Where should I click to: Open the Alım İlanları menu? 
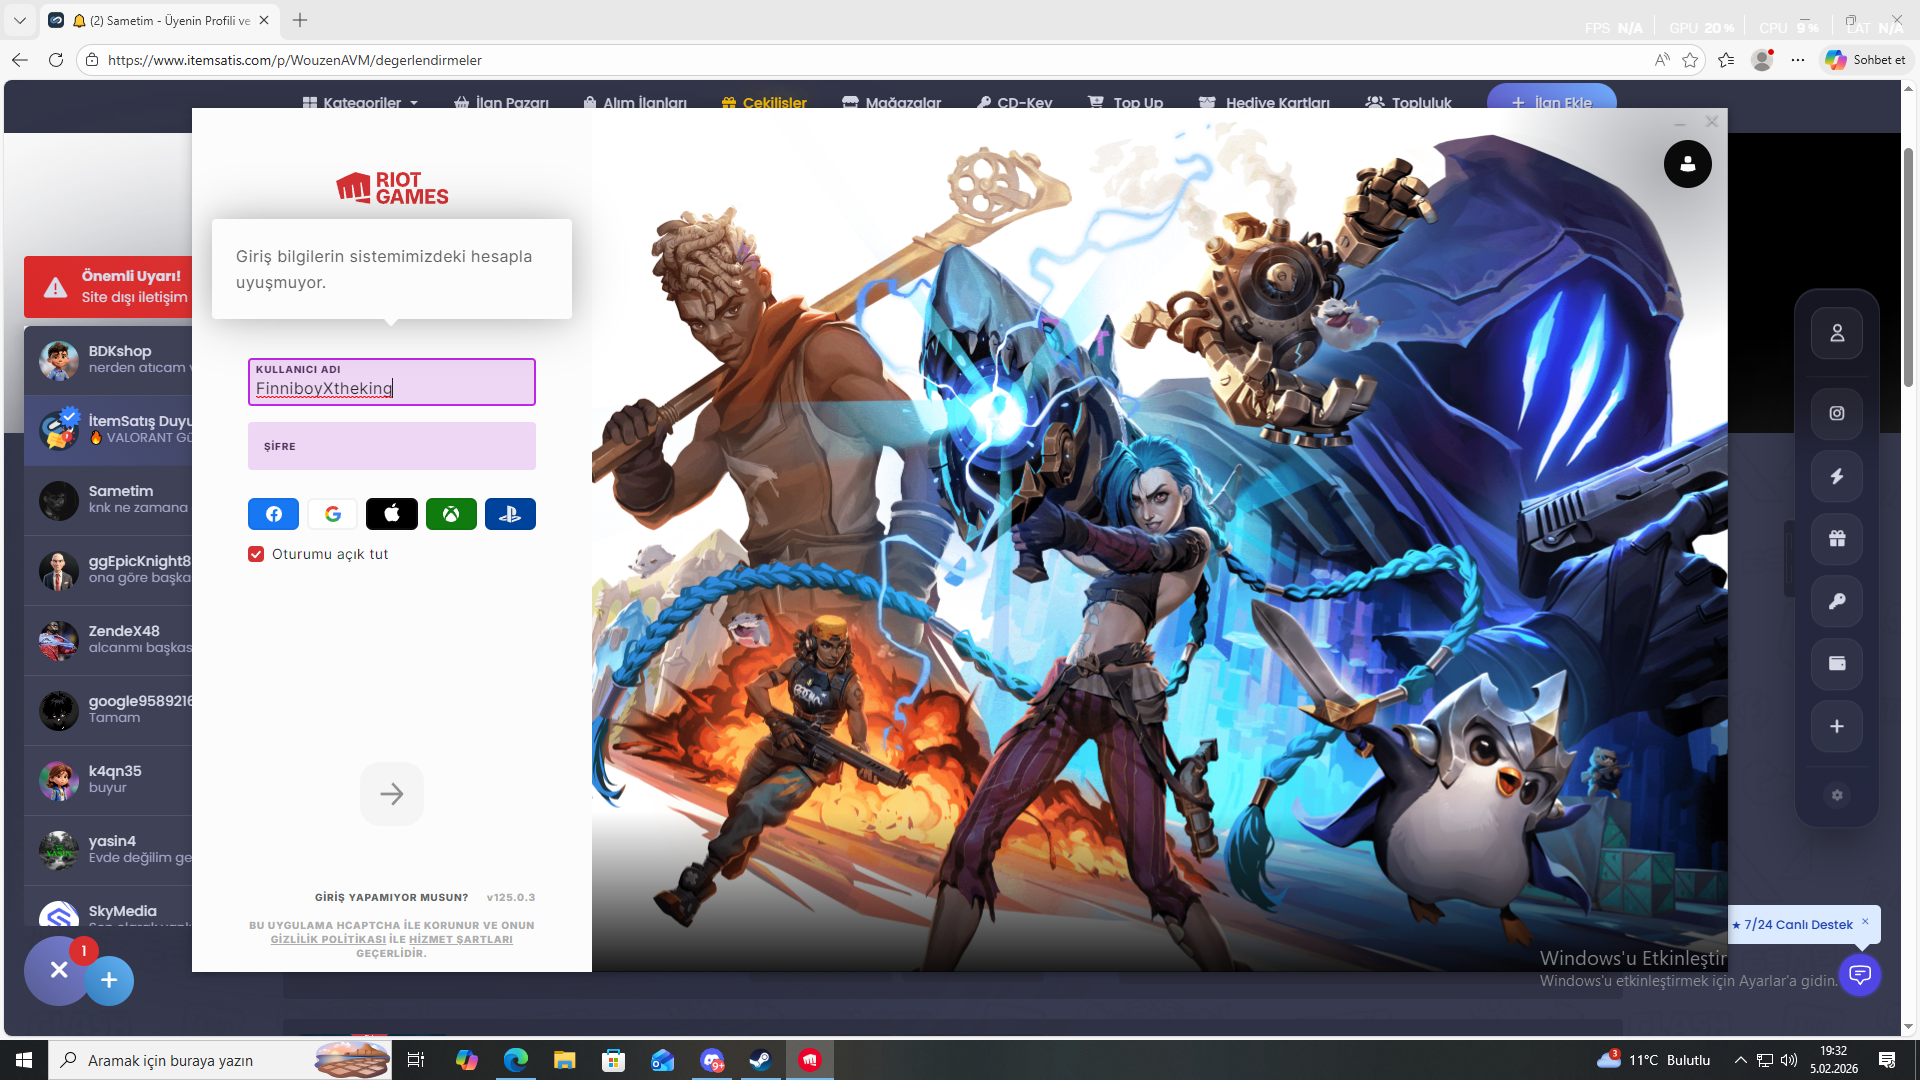coord(635,103)
